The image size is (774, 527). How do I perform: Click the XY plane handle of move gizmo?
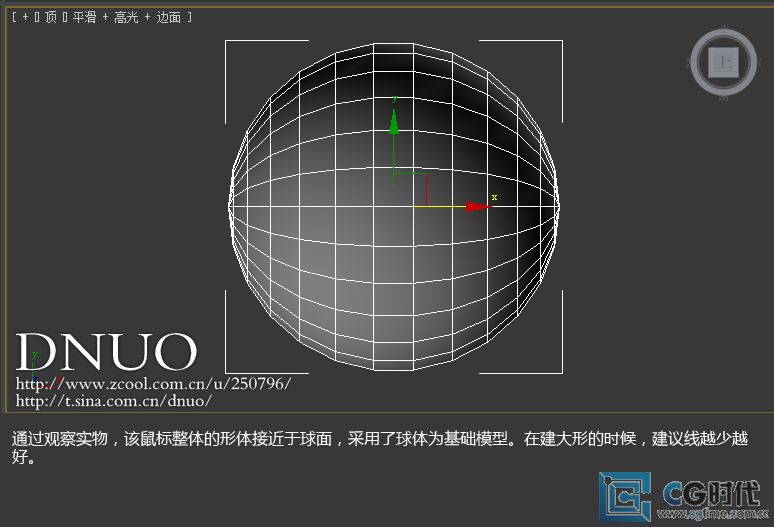pyautogui.click(x=411, y=189)
